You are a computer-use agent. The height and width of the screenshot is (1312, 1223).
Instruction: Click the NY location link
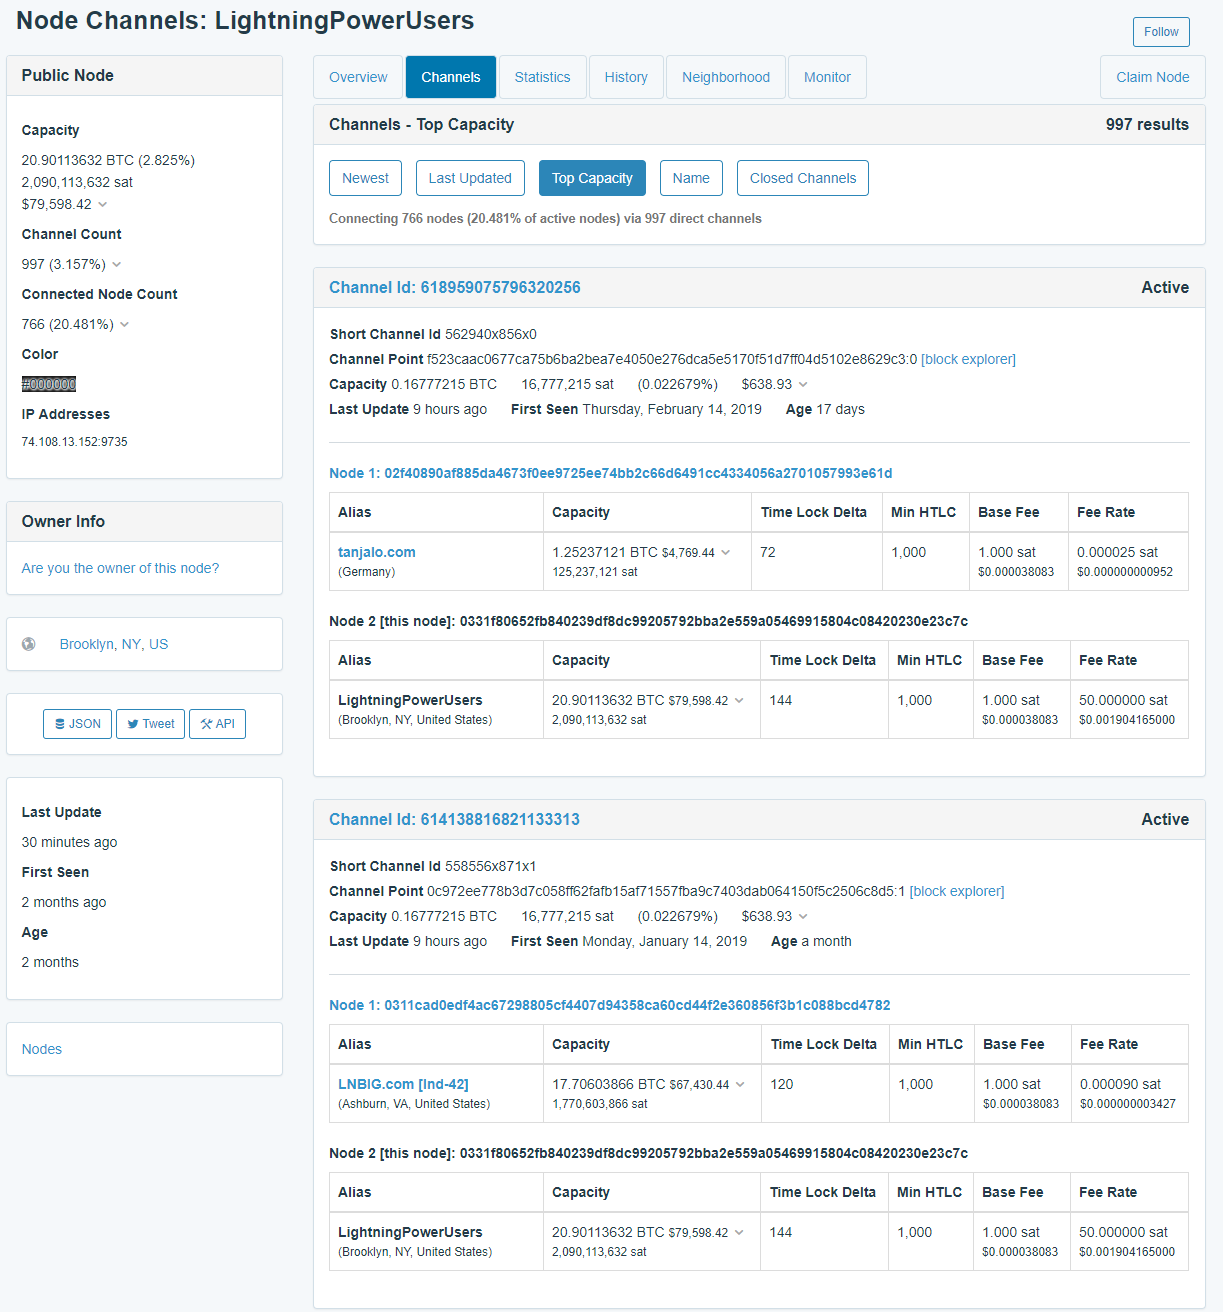(x=131, y=644)
